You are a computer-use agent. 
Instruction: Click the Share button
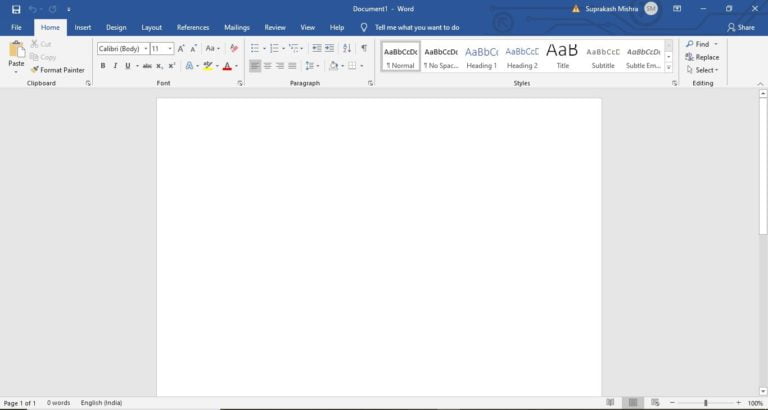pyautogui.click(x=741, y=27)
